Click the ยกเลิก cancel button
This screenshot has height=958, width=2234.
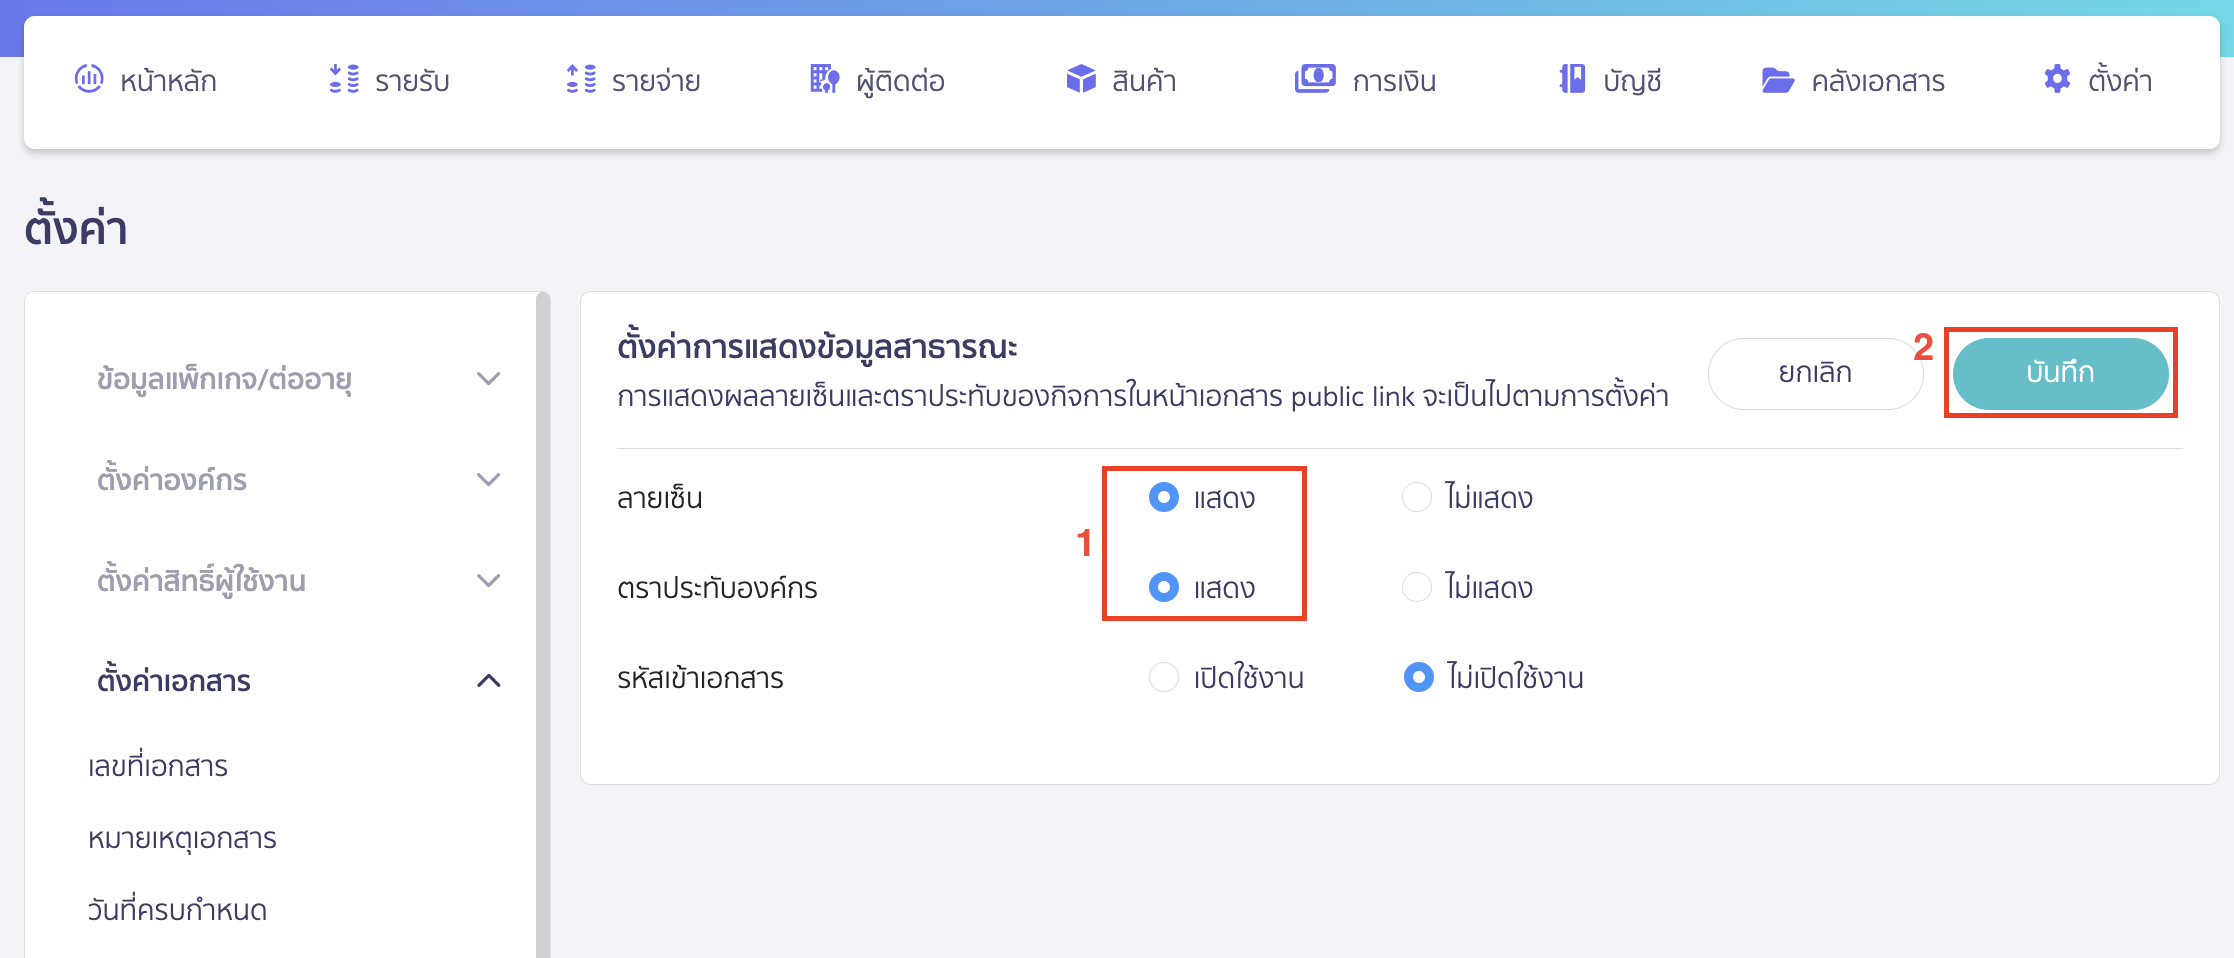click(x=1815, y=372)
